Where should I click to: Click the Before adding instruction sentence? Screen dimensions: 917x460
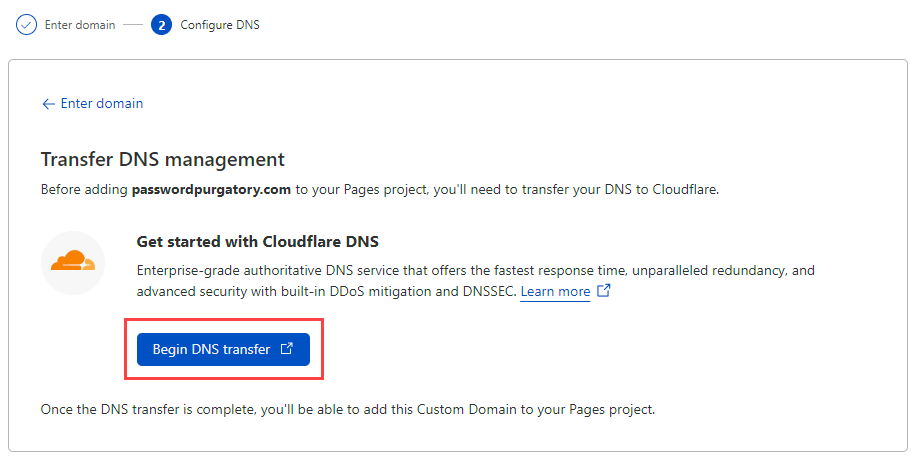[380, 190]
